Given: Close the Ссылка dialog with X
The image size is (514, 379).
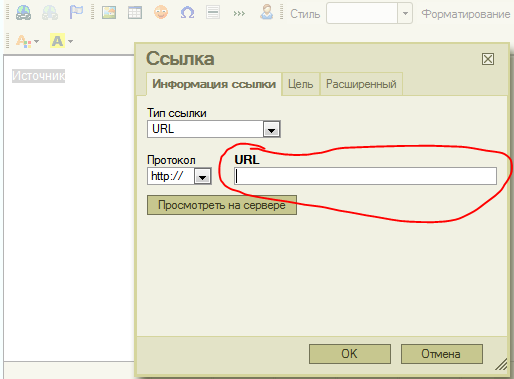Looking at the screenshot, I should (x=488, y=59).
